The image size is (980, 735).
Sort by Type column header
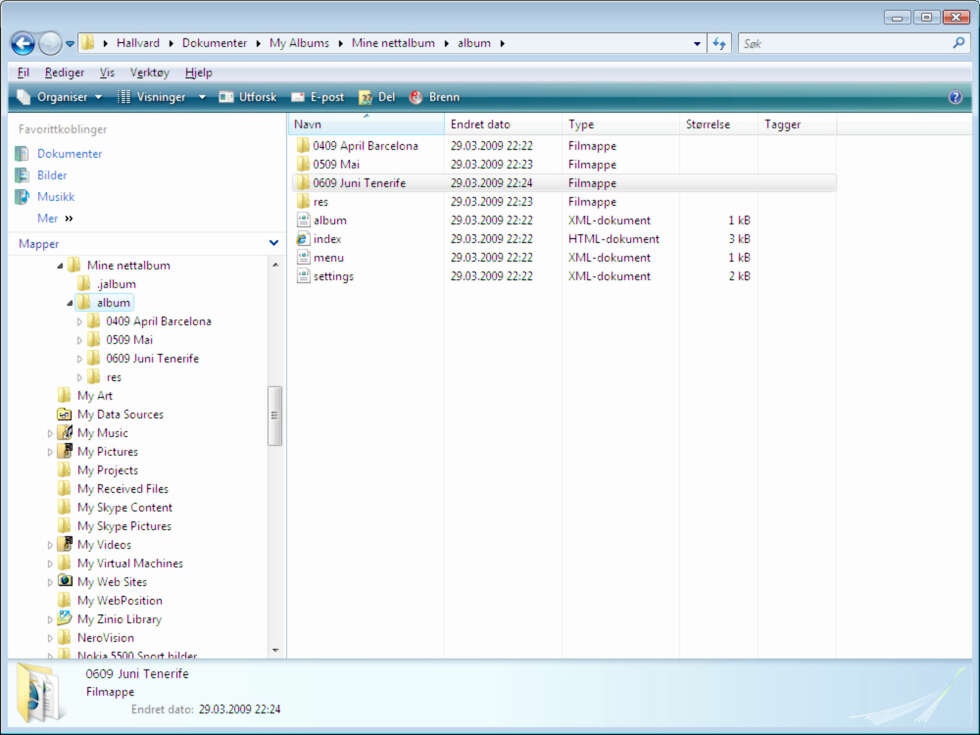pyautogui.click(x=621, y=124)
